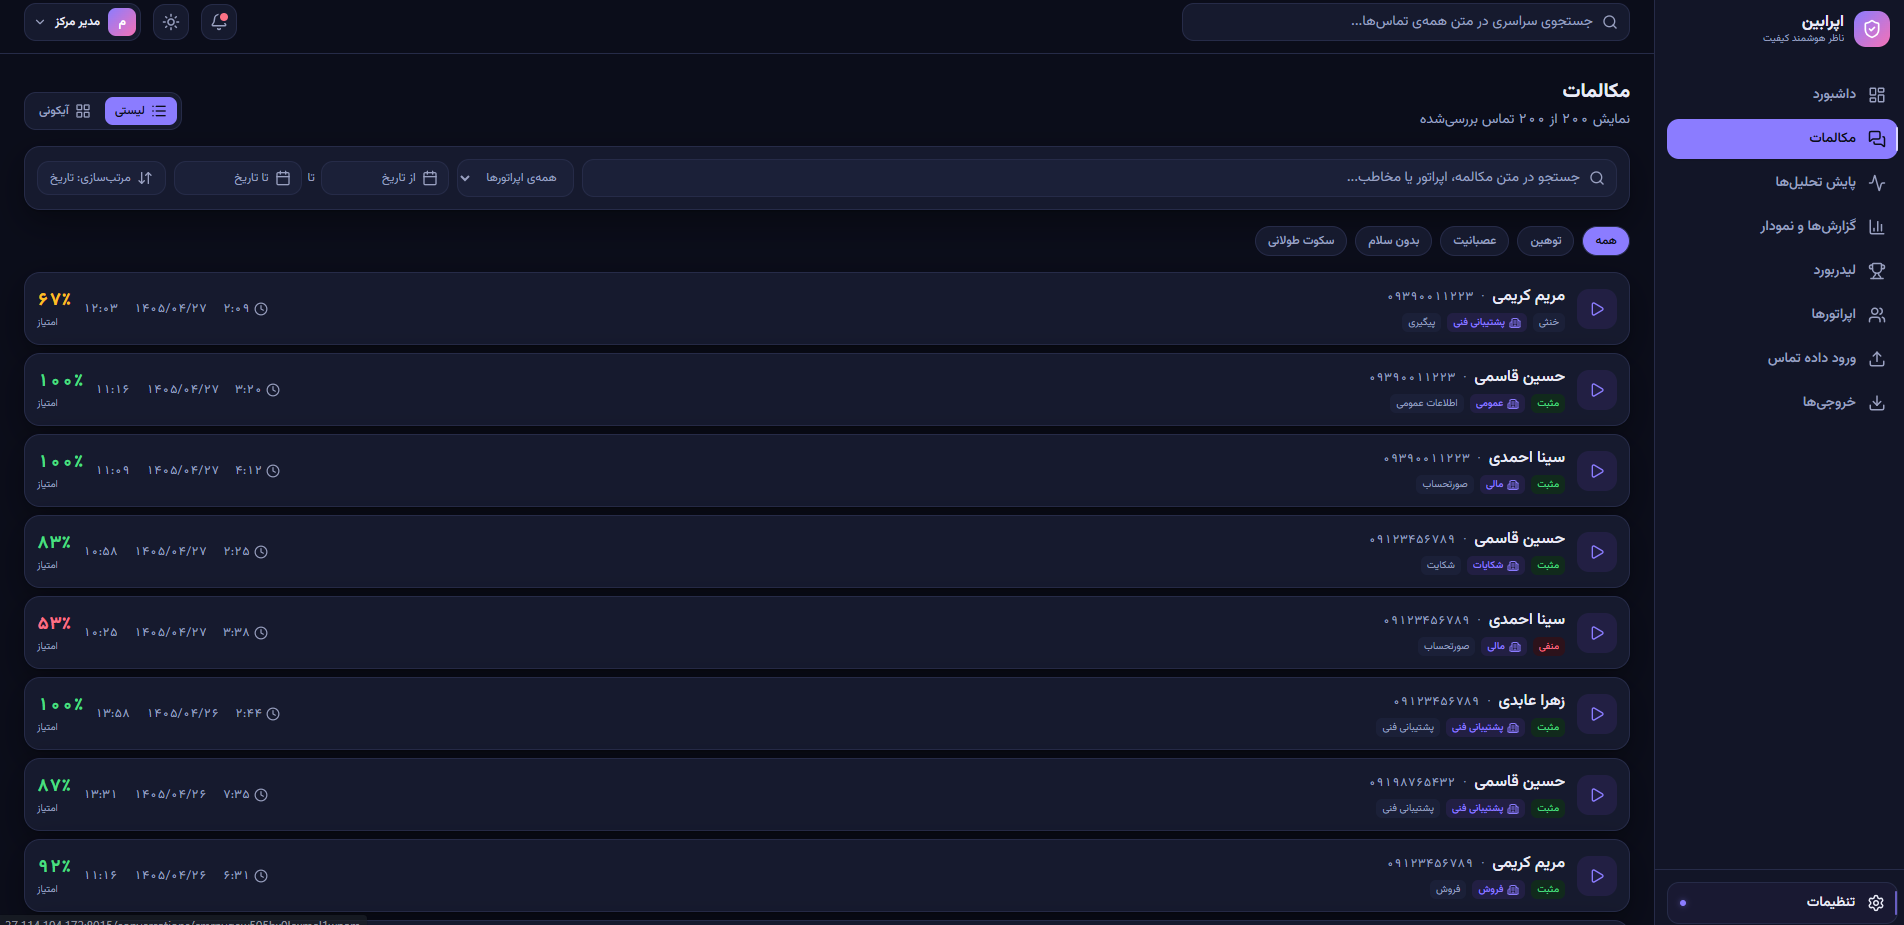1904x925 pixels.
Task: Select the همه filter chip
Action: (1606, 241)
